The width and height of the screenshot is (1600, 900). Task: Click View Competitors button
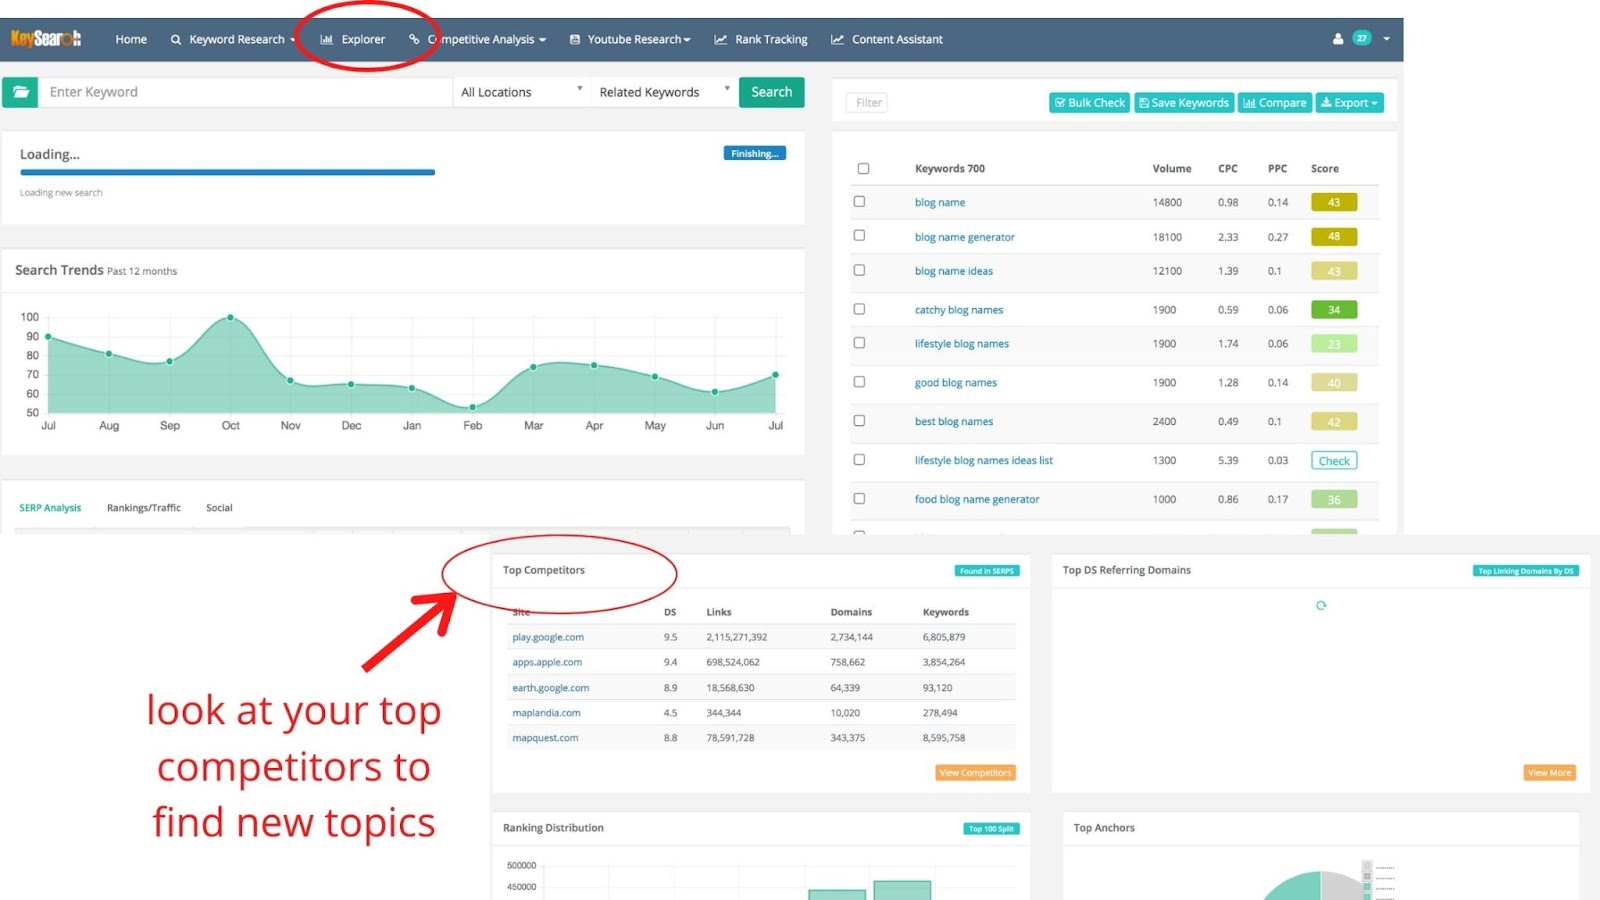coord(976,773)
